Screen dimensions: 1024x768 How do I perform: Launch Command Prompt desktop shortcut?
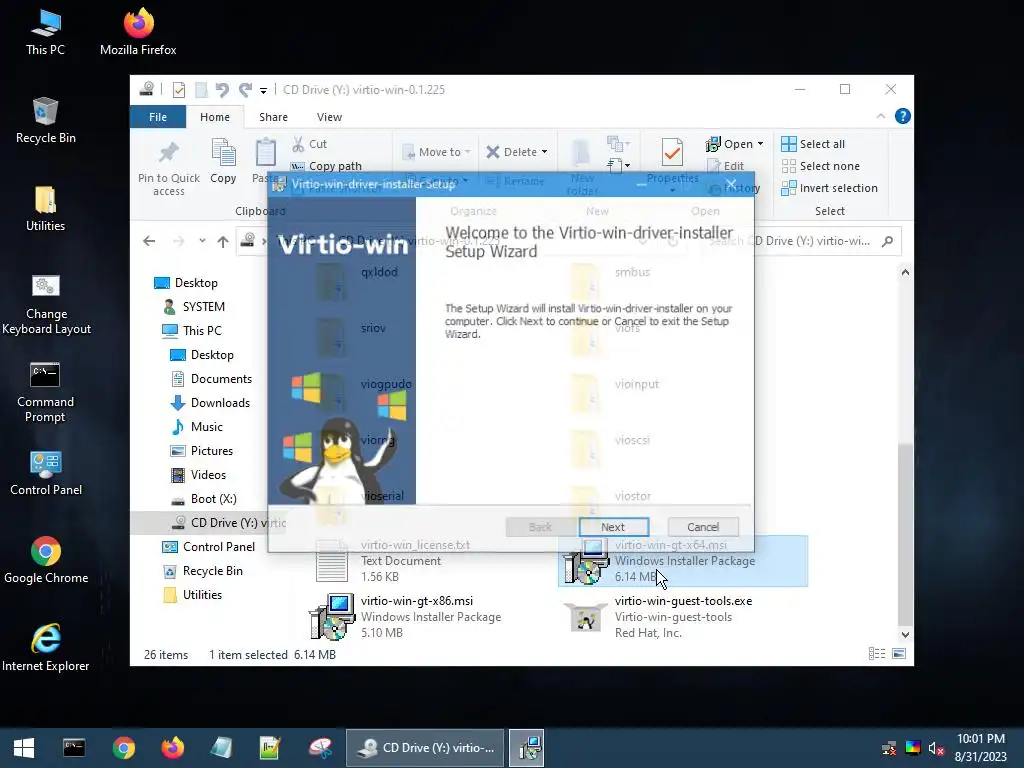[45, 392]
